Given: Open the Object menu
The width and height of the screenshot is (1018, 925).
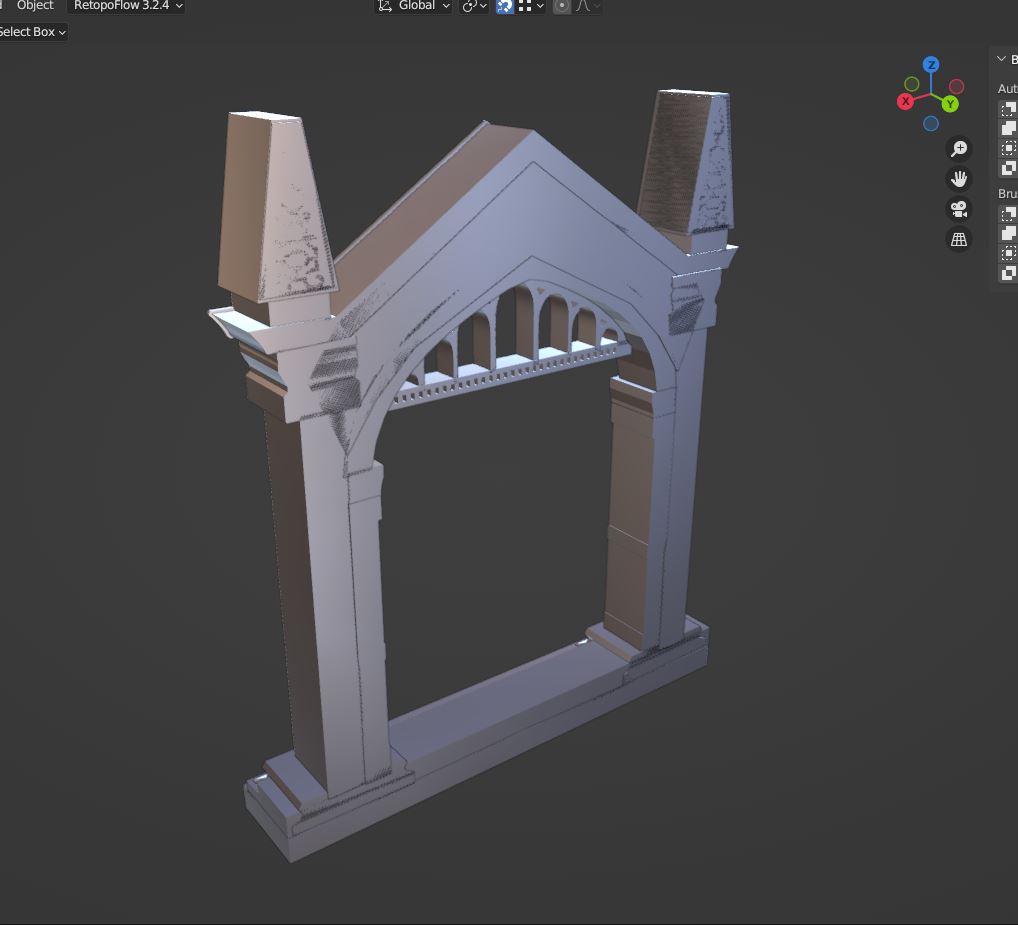Looking at the screenshot, I should coord(35,6).
